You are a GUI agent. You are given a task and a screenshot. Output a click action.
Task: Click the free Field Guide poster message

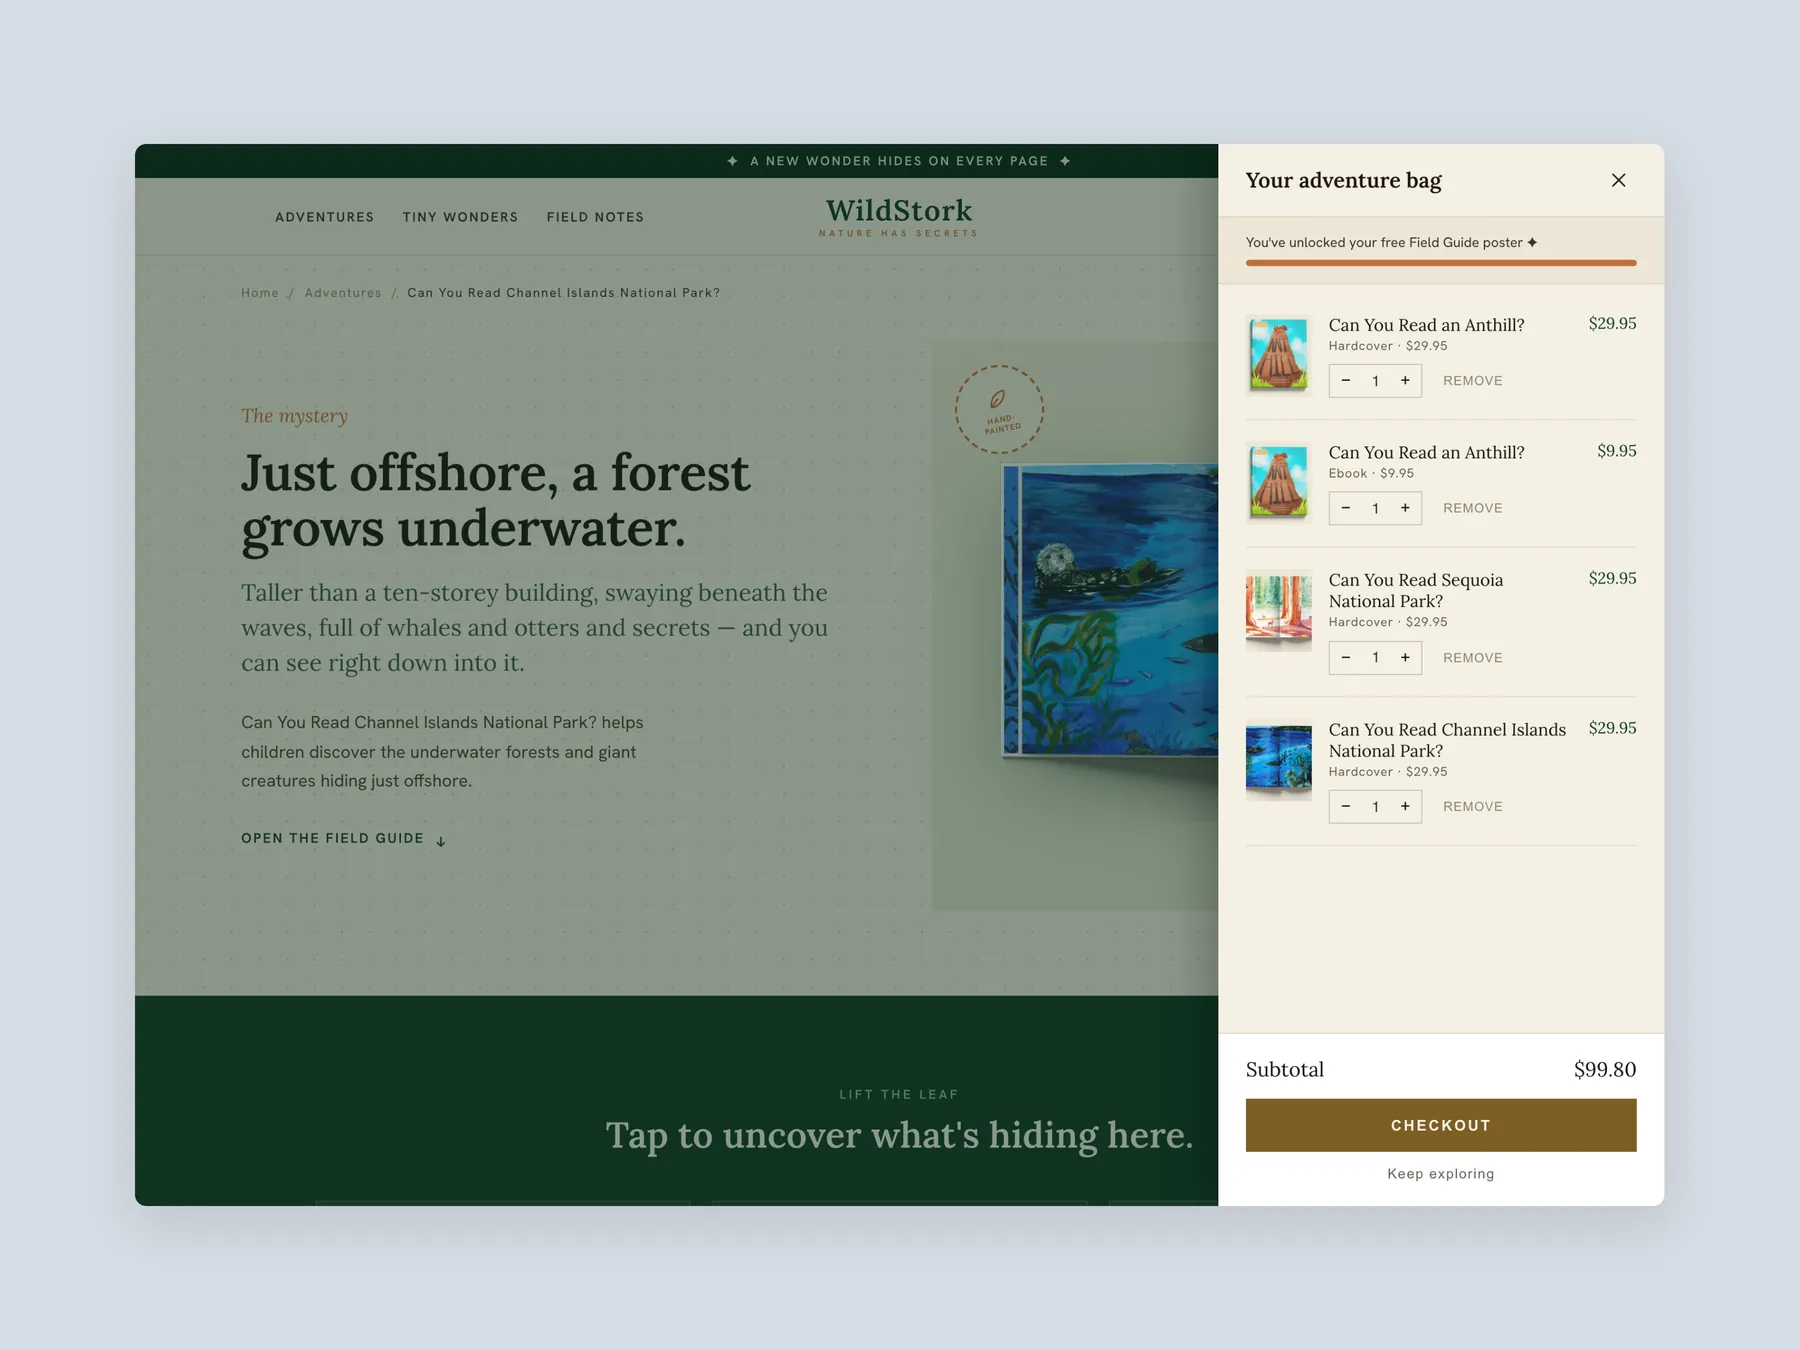click(1391, 242)
